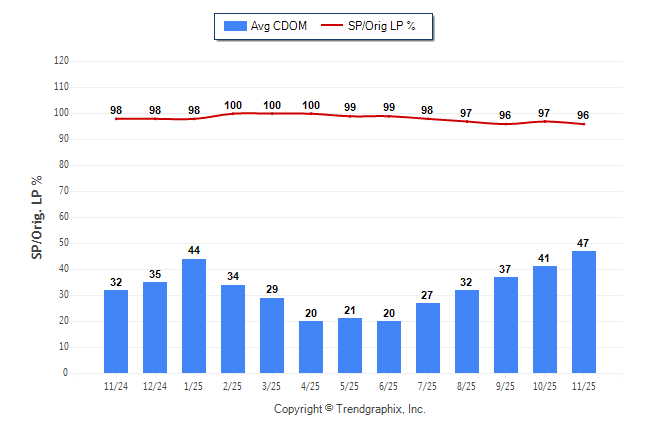Viewport: 646px width, 434px height.
Task: Click the 10/25 bar showing 41
Action: pos(545,319)
